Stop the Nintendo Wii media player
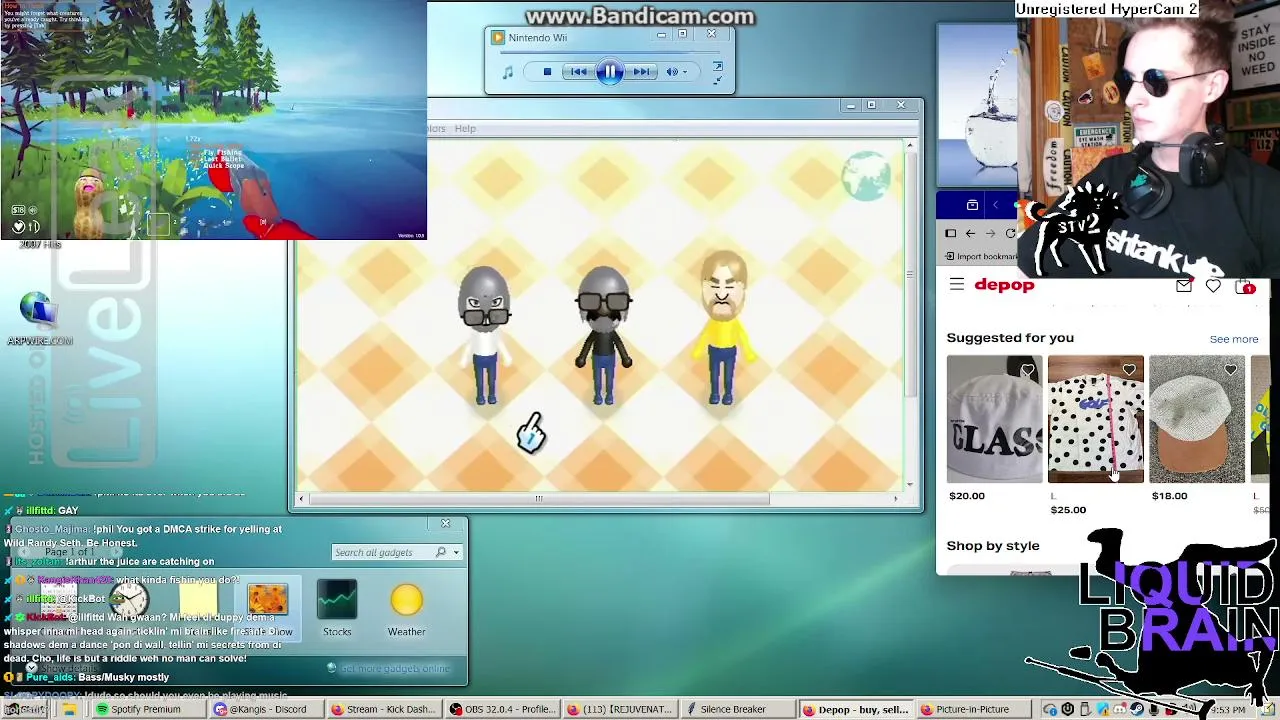The width and height of the screenshot is (1280, 720). (547, 72)
